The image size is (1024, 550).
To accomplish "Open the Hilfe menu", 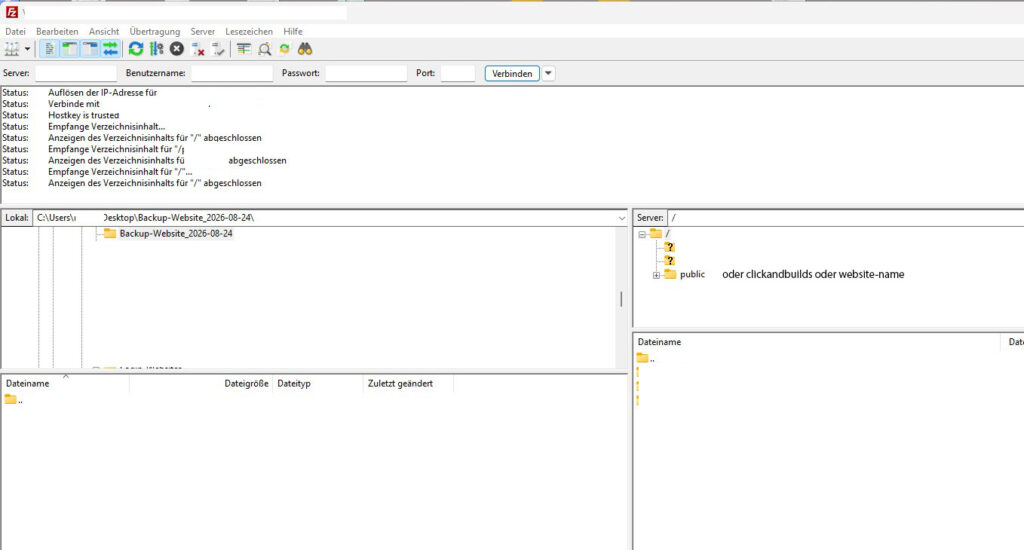I will [293, 31].
